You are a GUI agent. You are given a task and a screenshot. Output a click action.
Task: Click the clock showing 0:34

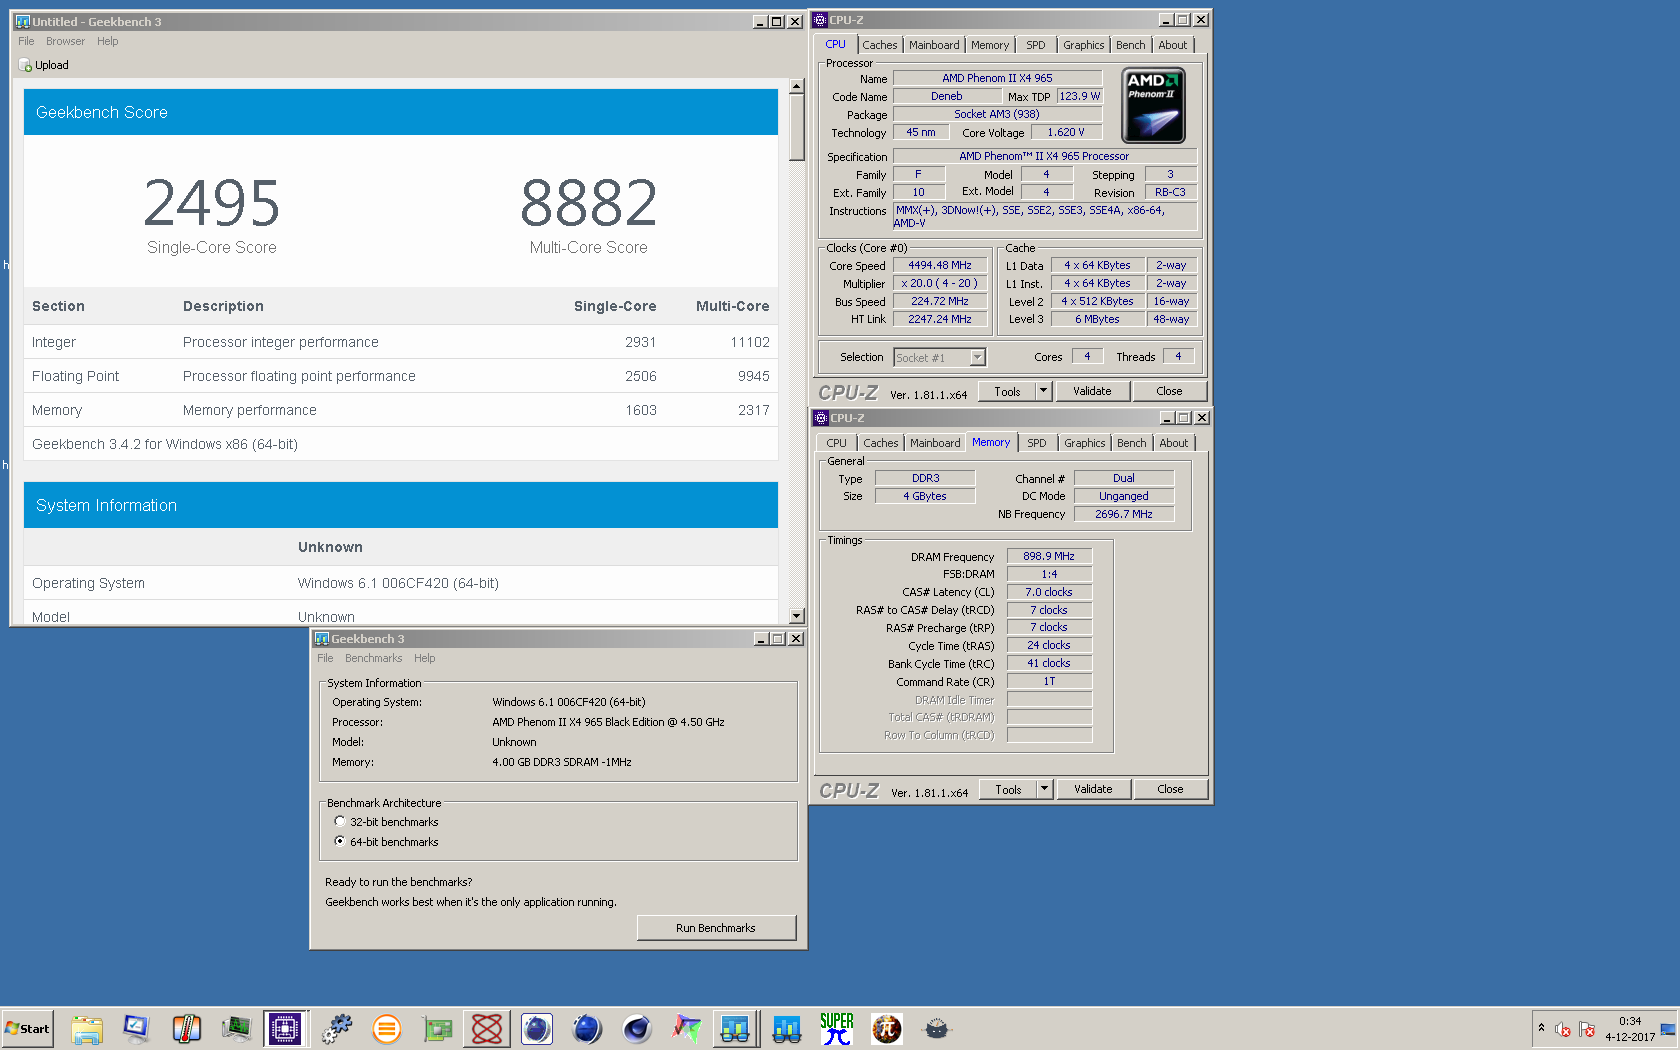1630,1021
